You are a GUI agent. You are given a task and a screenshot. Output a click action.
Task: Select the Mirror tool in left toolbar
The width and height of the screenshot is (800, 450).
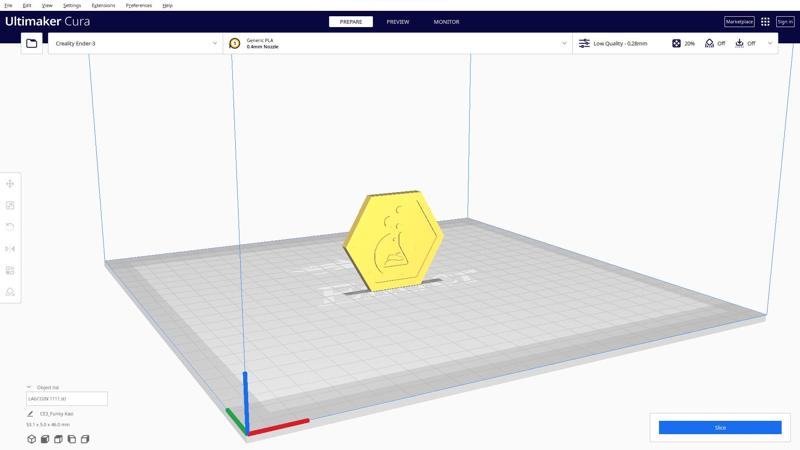pyautogui.click(x=10, y=248)
